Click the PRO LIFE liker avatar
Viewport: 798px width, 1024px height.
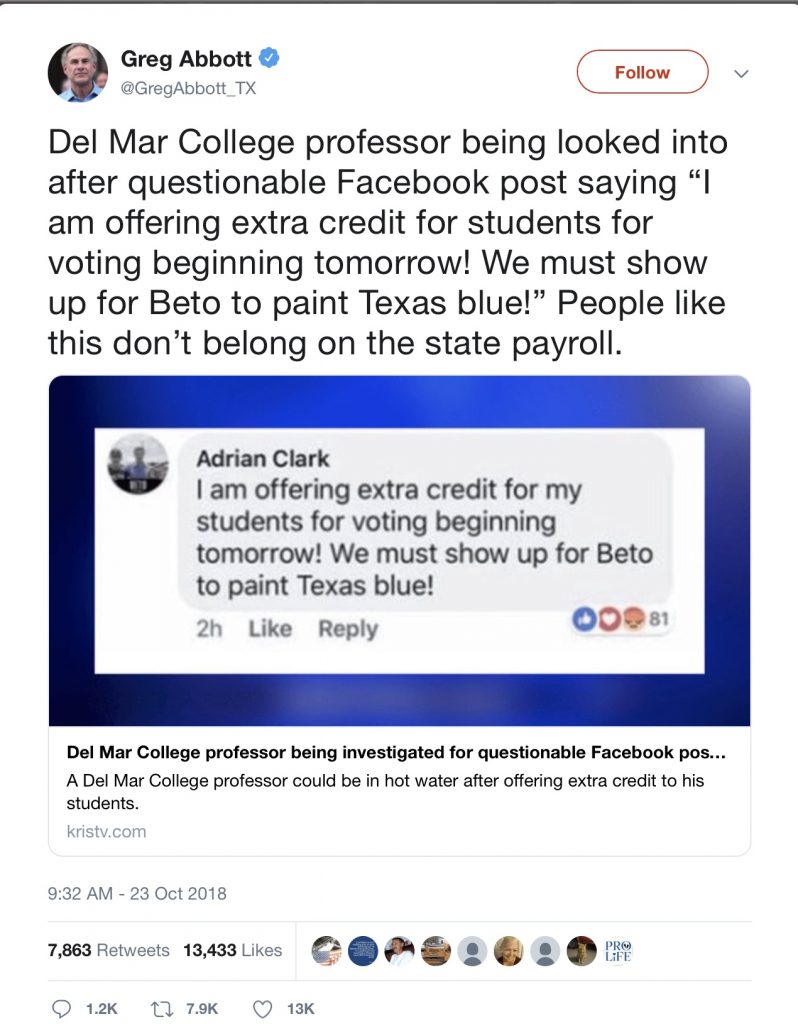(x=618, y=950)
